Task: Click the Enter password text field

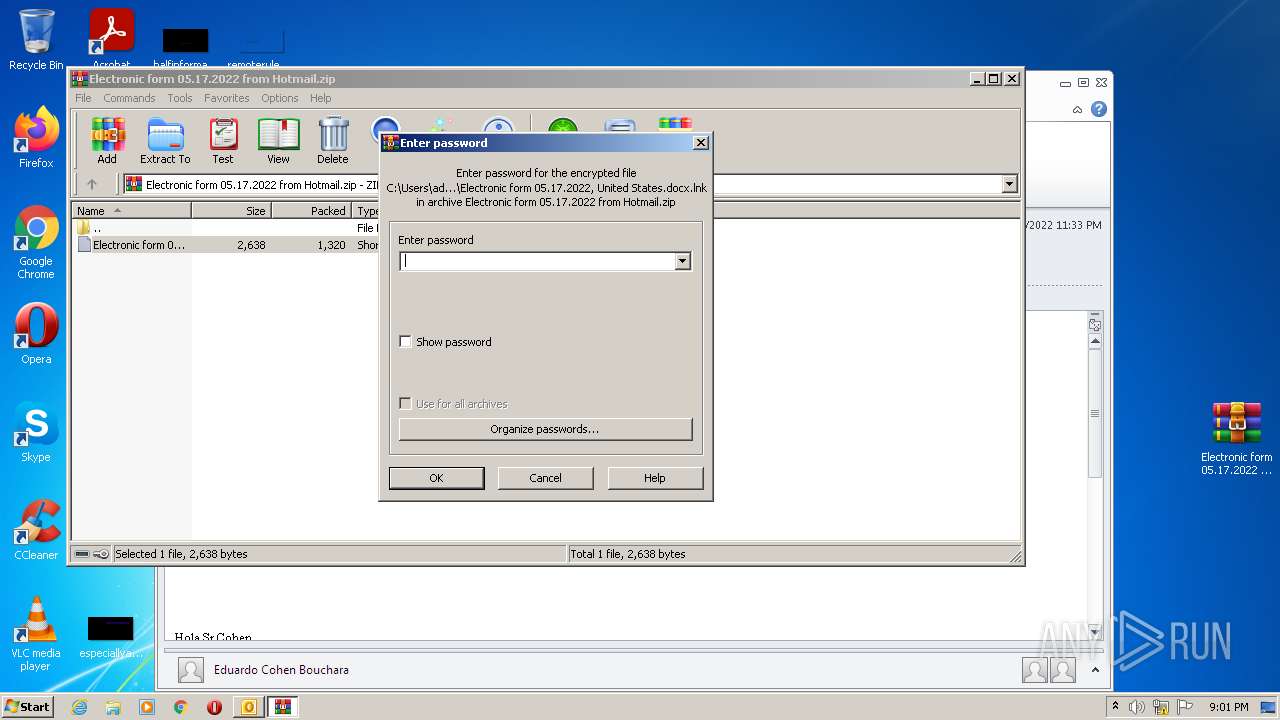Action: click(x=537, y=261)
